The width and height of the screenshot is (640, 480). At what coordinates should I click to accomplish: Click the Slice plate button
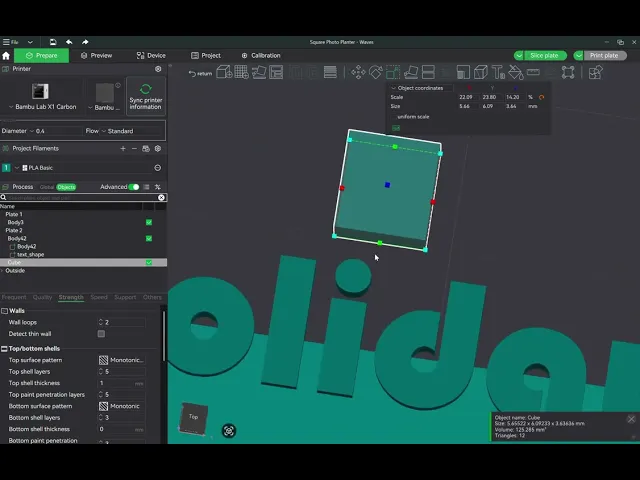545,56
